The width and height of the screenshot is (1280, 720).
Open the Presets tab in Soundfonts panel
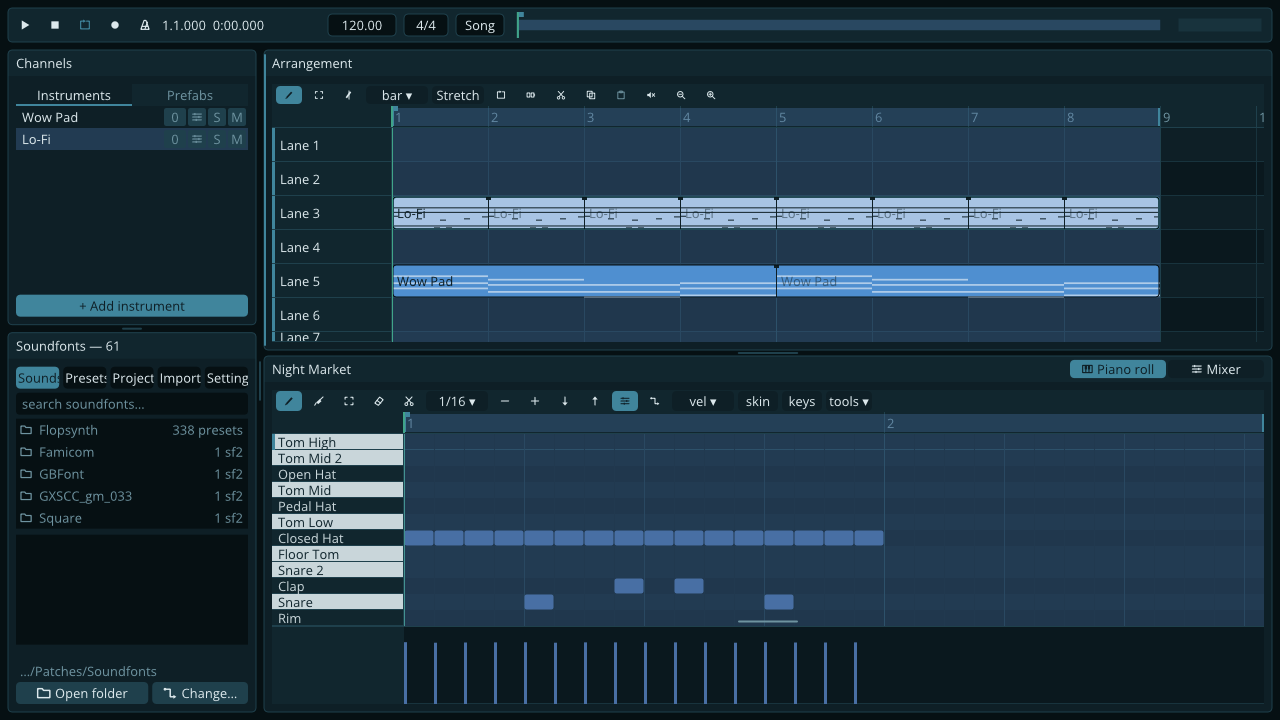(x=85, y=378)
